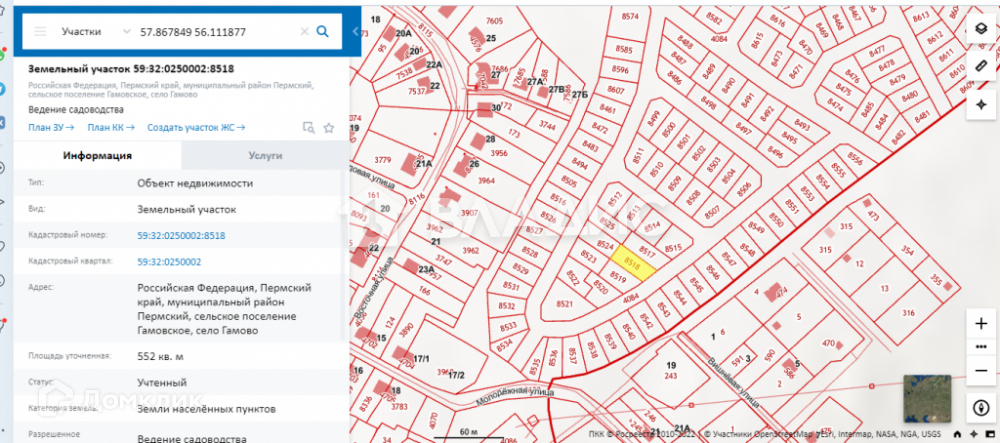Click the window icon in the footer
Screen dimensions: 1000x443
(x=989, y=435)
